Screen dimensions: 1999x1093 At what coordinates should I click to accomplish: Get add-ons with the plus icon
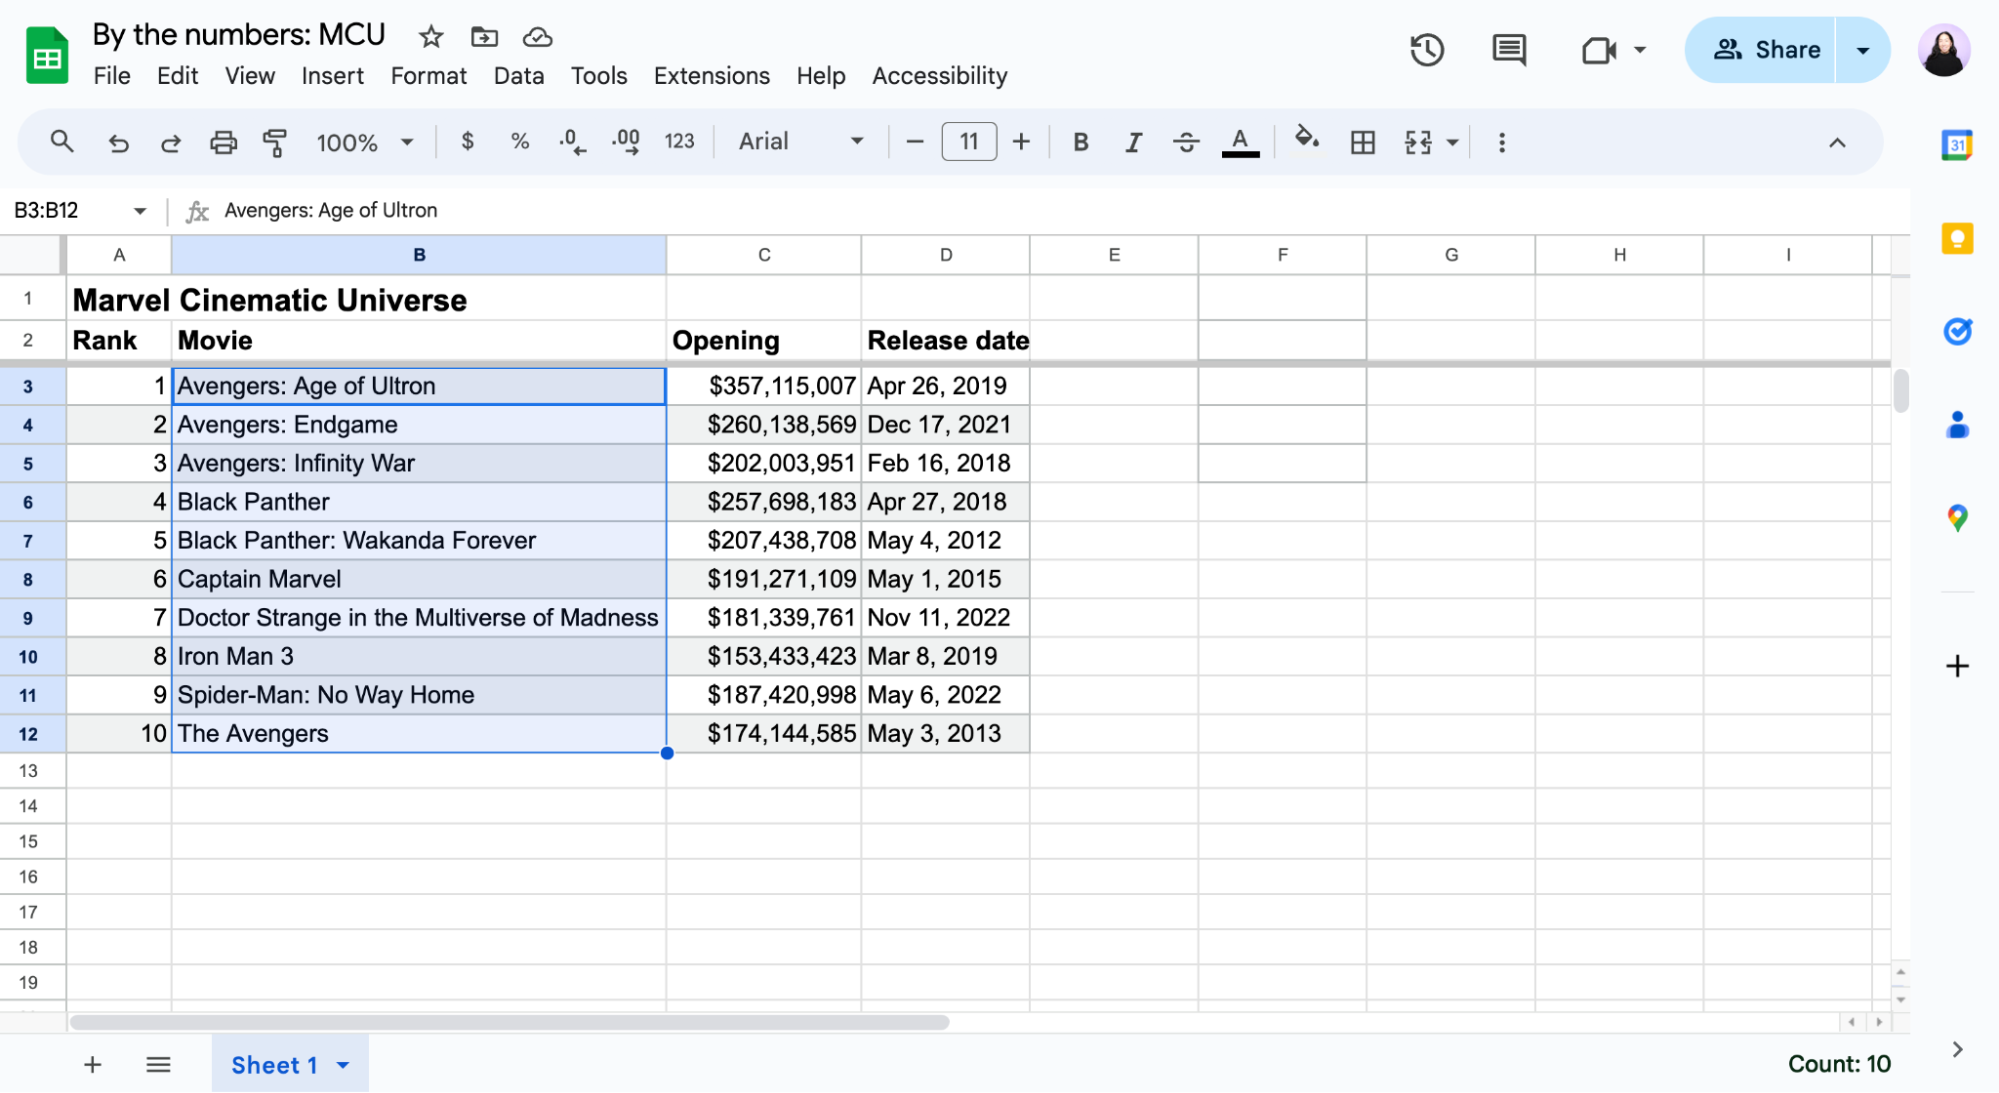[1957, 666]
